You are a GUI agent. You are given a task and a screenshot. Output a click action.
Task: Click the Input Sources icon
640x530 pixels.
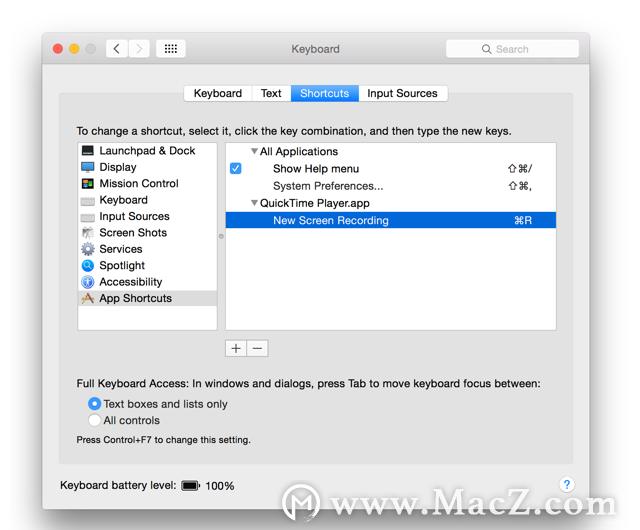tap(87, 217)
